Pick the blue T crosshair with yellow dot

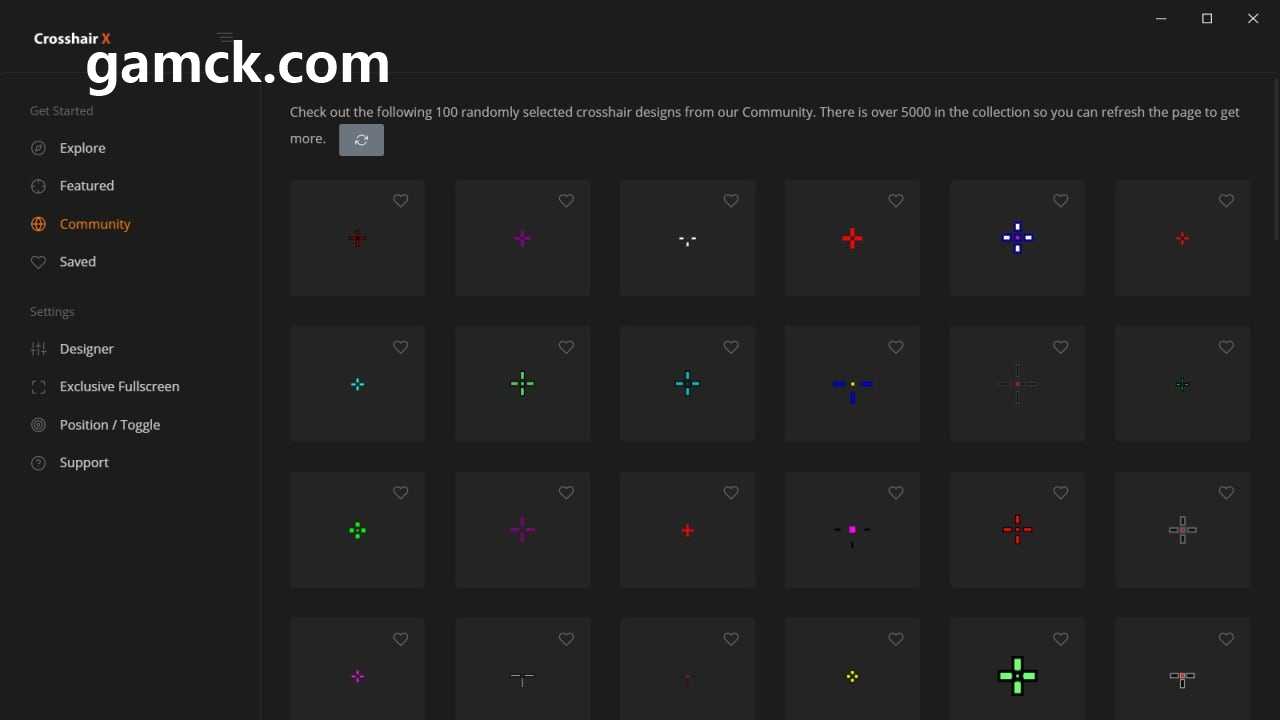(852, 384)
